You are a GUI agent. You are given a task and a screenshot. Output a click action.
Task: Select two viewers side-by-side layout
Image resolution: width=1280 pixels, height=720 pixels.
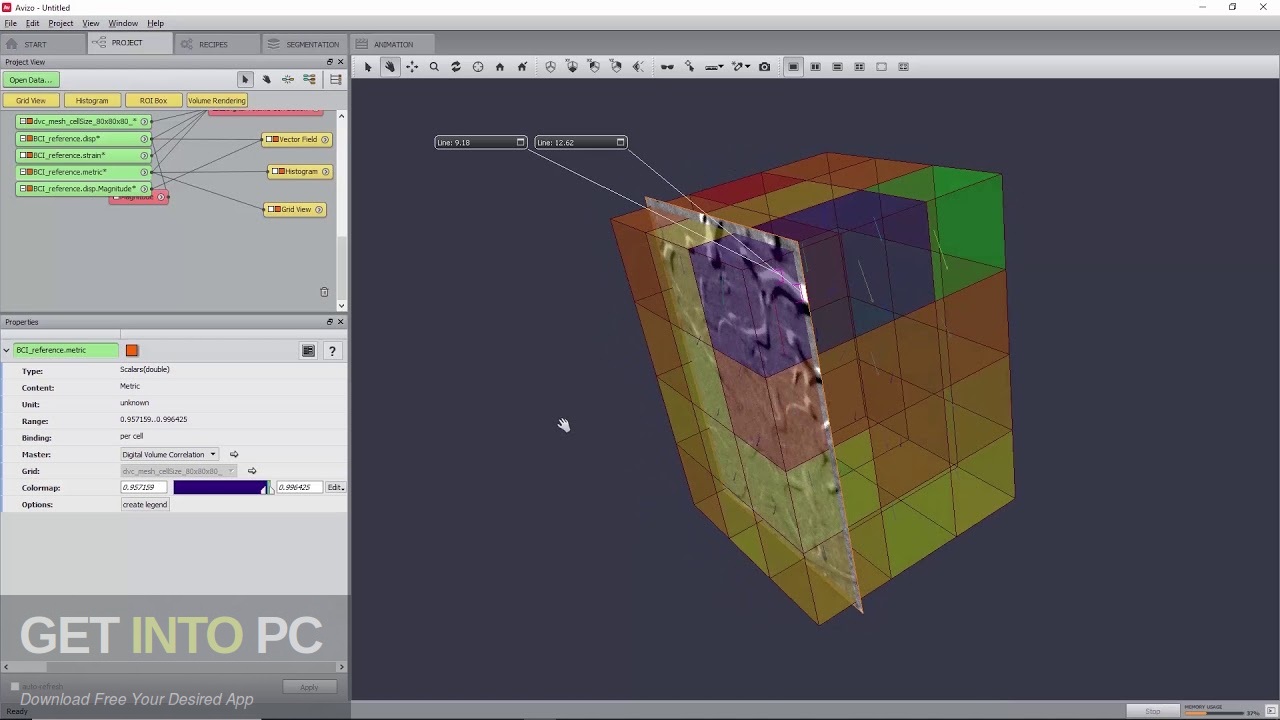pyautogui.click(x=815, y=67)
